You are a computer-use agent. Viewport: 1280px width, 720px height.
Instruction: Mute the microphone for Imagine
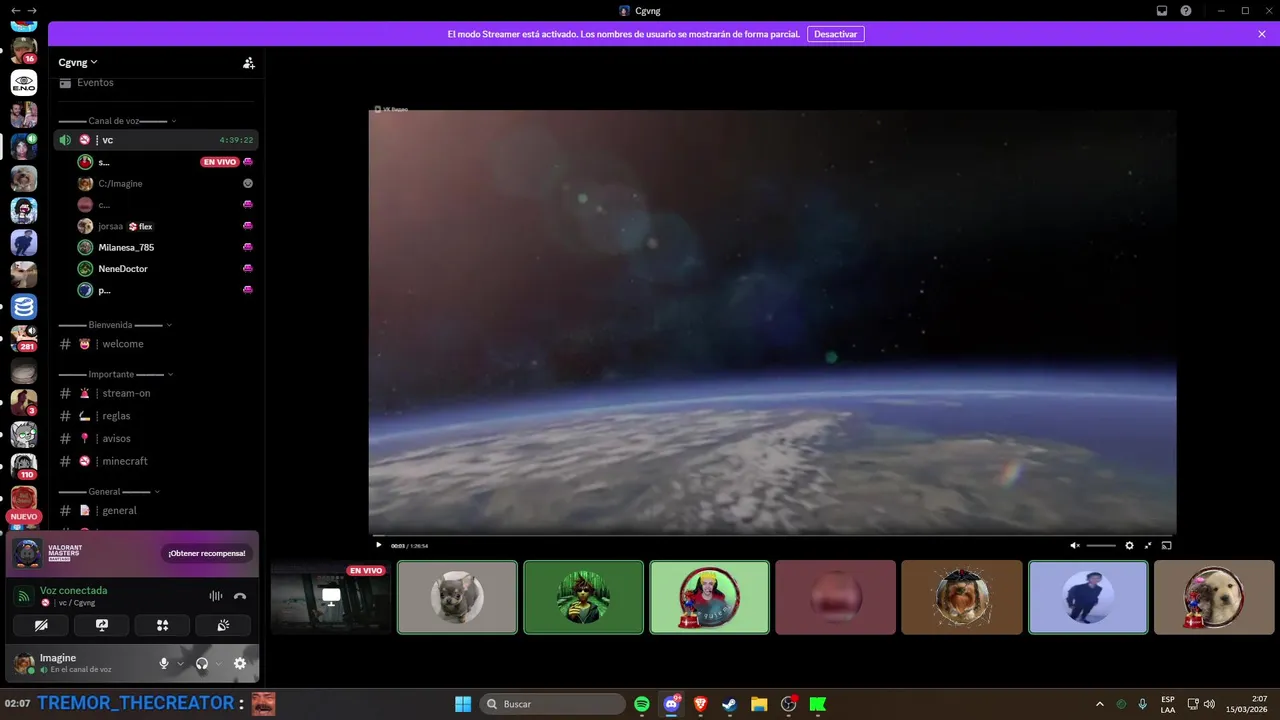pyautogui.click(x=164, y=663)
